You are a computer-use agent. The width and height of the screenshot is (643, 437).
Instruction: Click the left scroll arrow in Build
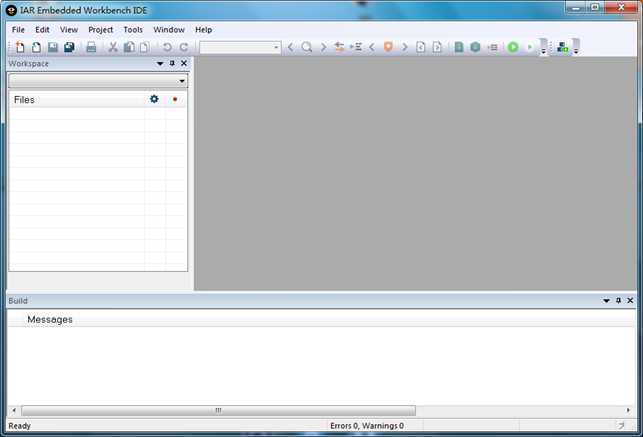[x=14, y=410]
